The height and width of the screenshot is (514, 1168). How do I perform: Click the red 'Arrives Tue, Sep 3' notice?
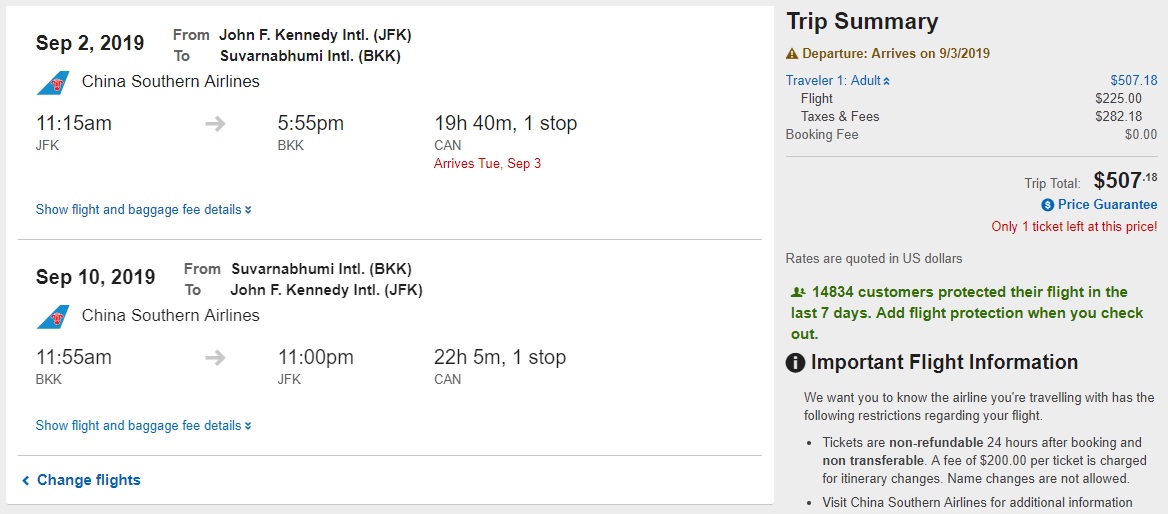tap(487, 163)
